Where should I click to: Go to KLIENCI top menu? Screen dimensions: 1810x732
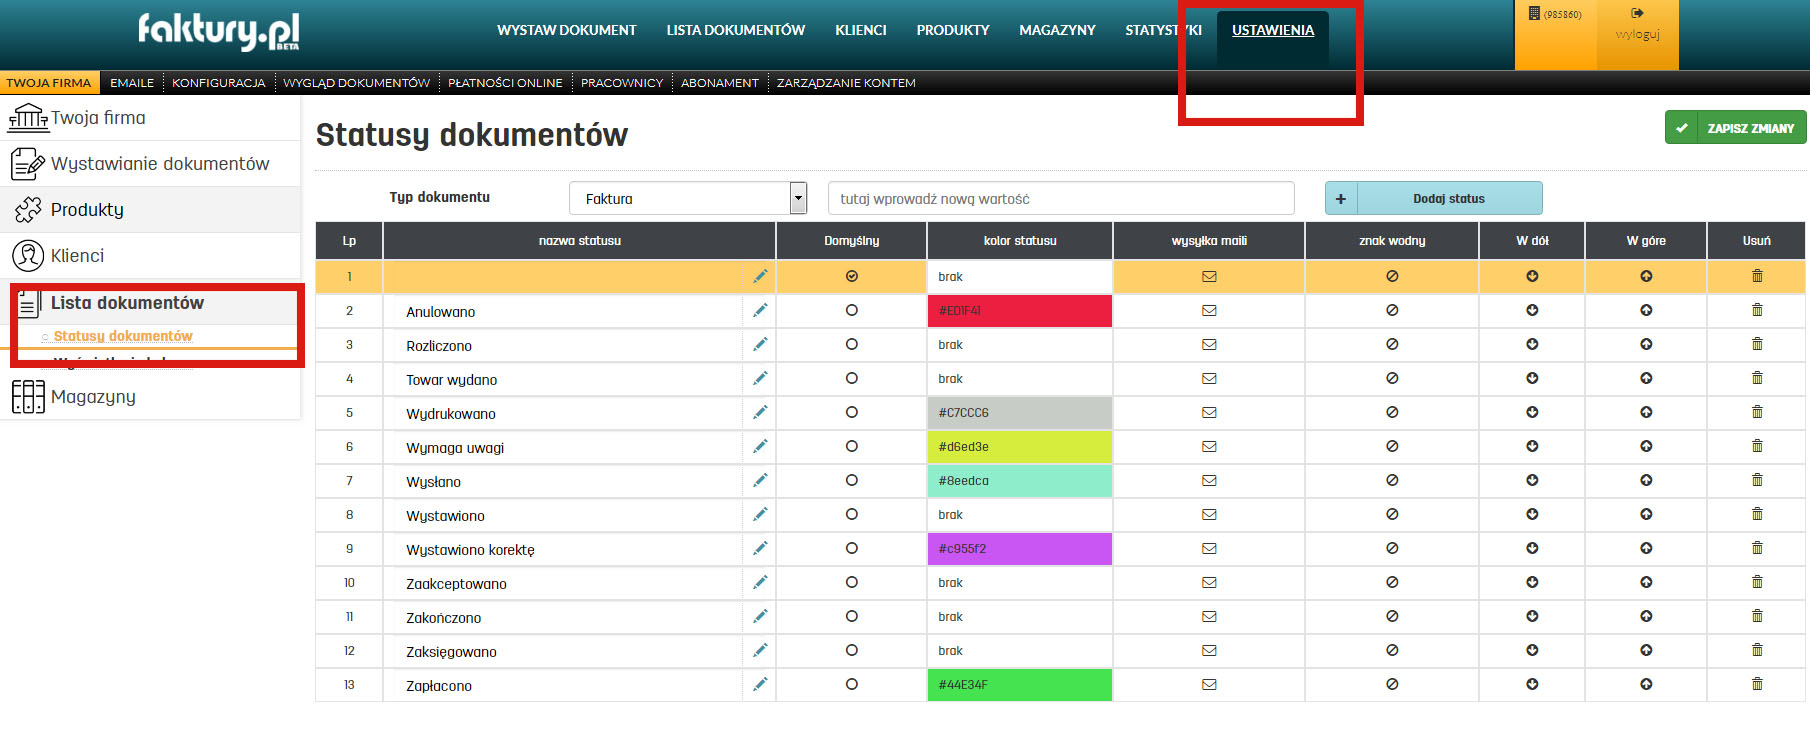[x=861, y=30]
